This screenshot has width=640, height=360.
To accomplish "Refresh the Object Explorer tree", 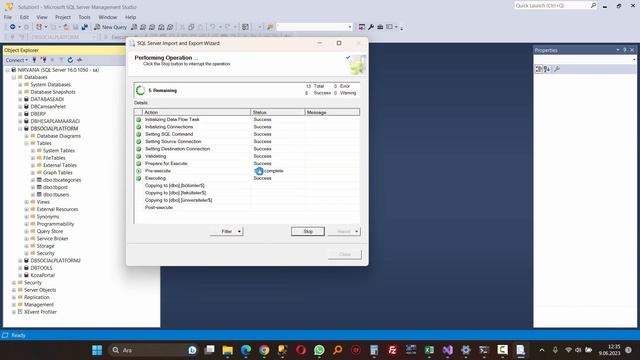I will tap(70, 60).
